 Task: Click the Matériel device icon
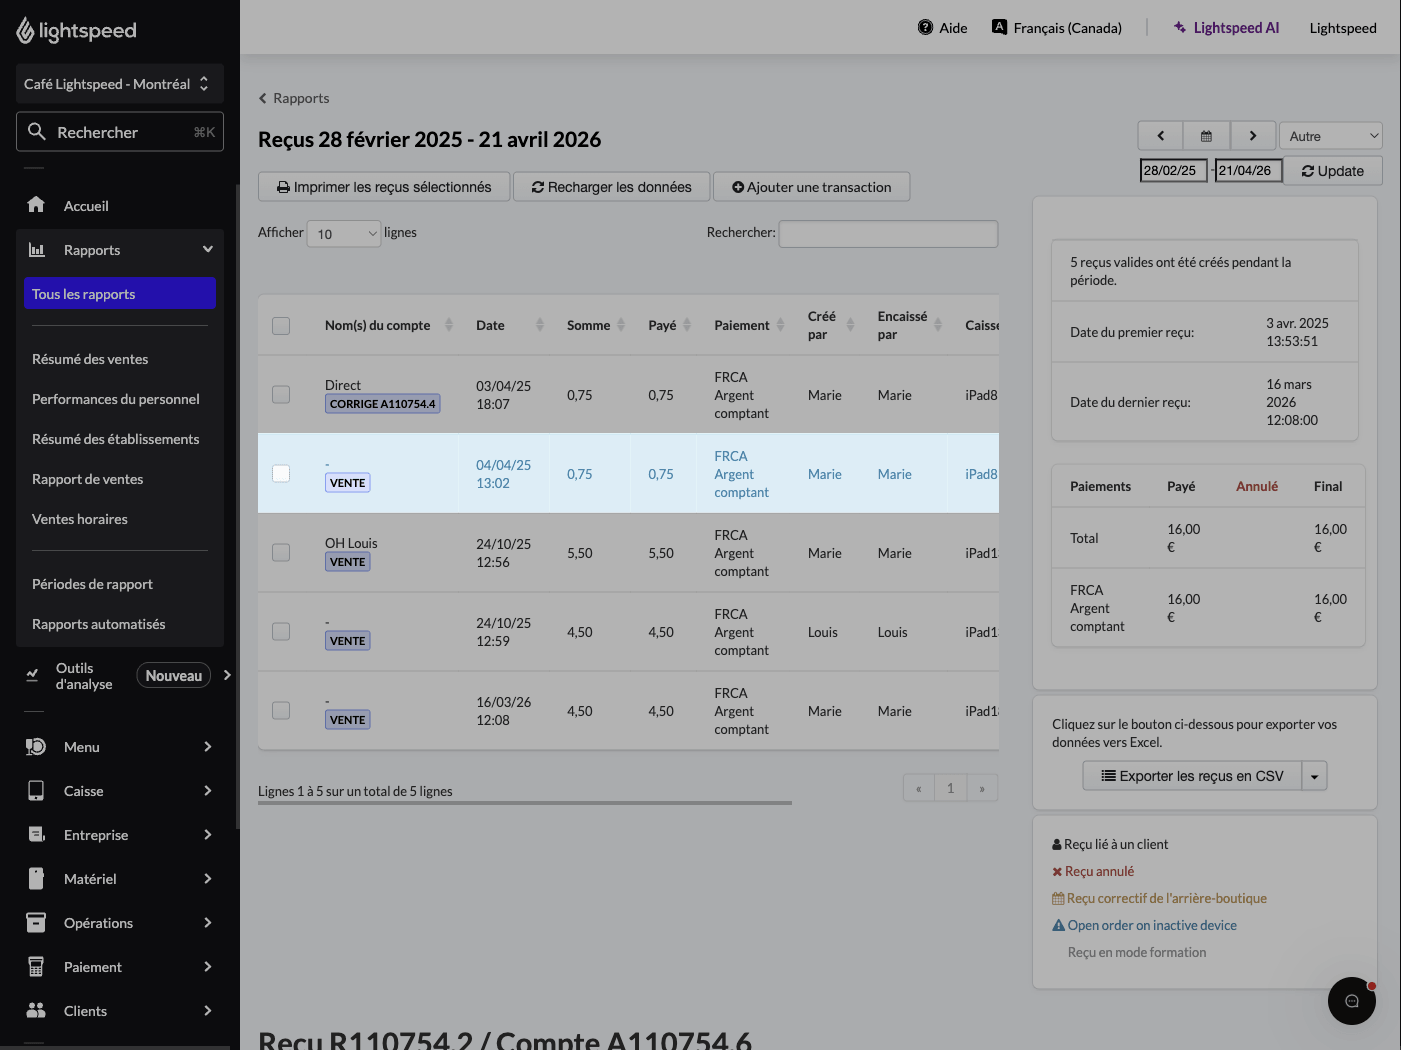(36, 879)
